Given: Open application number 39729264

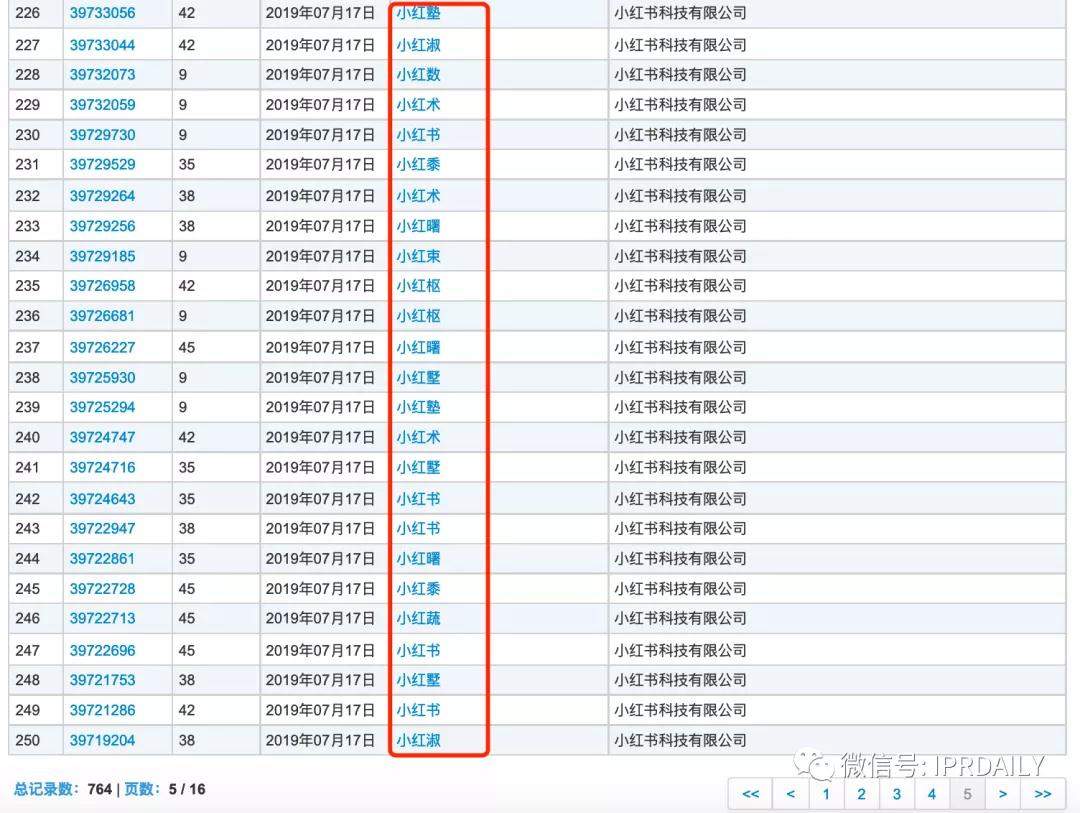Looking at the screenshot, I should coord(102,196).
